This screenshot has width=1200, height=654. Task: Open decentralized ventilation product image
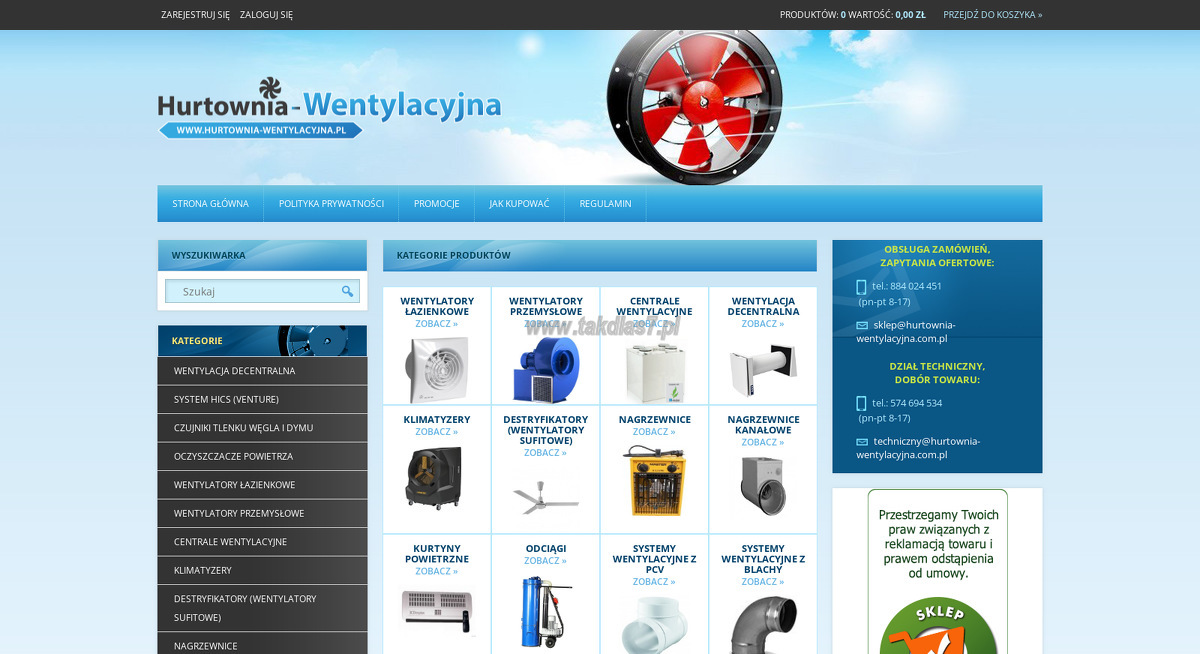(763, 370)
